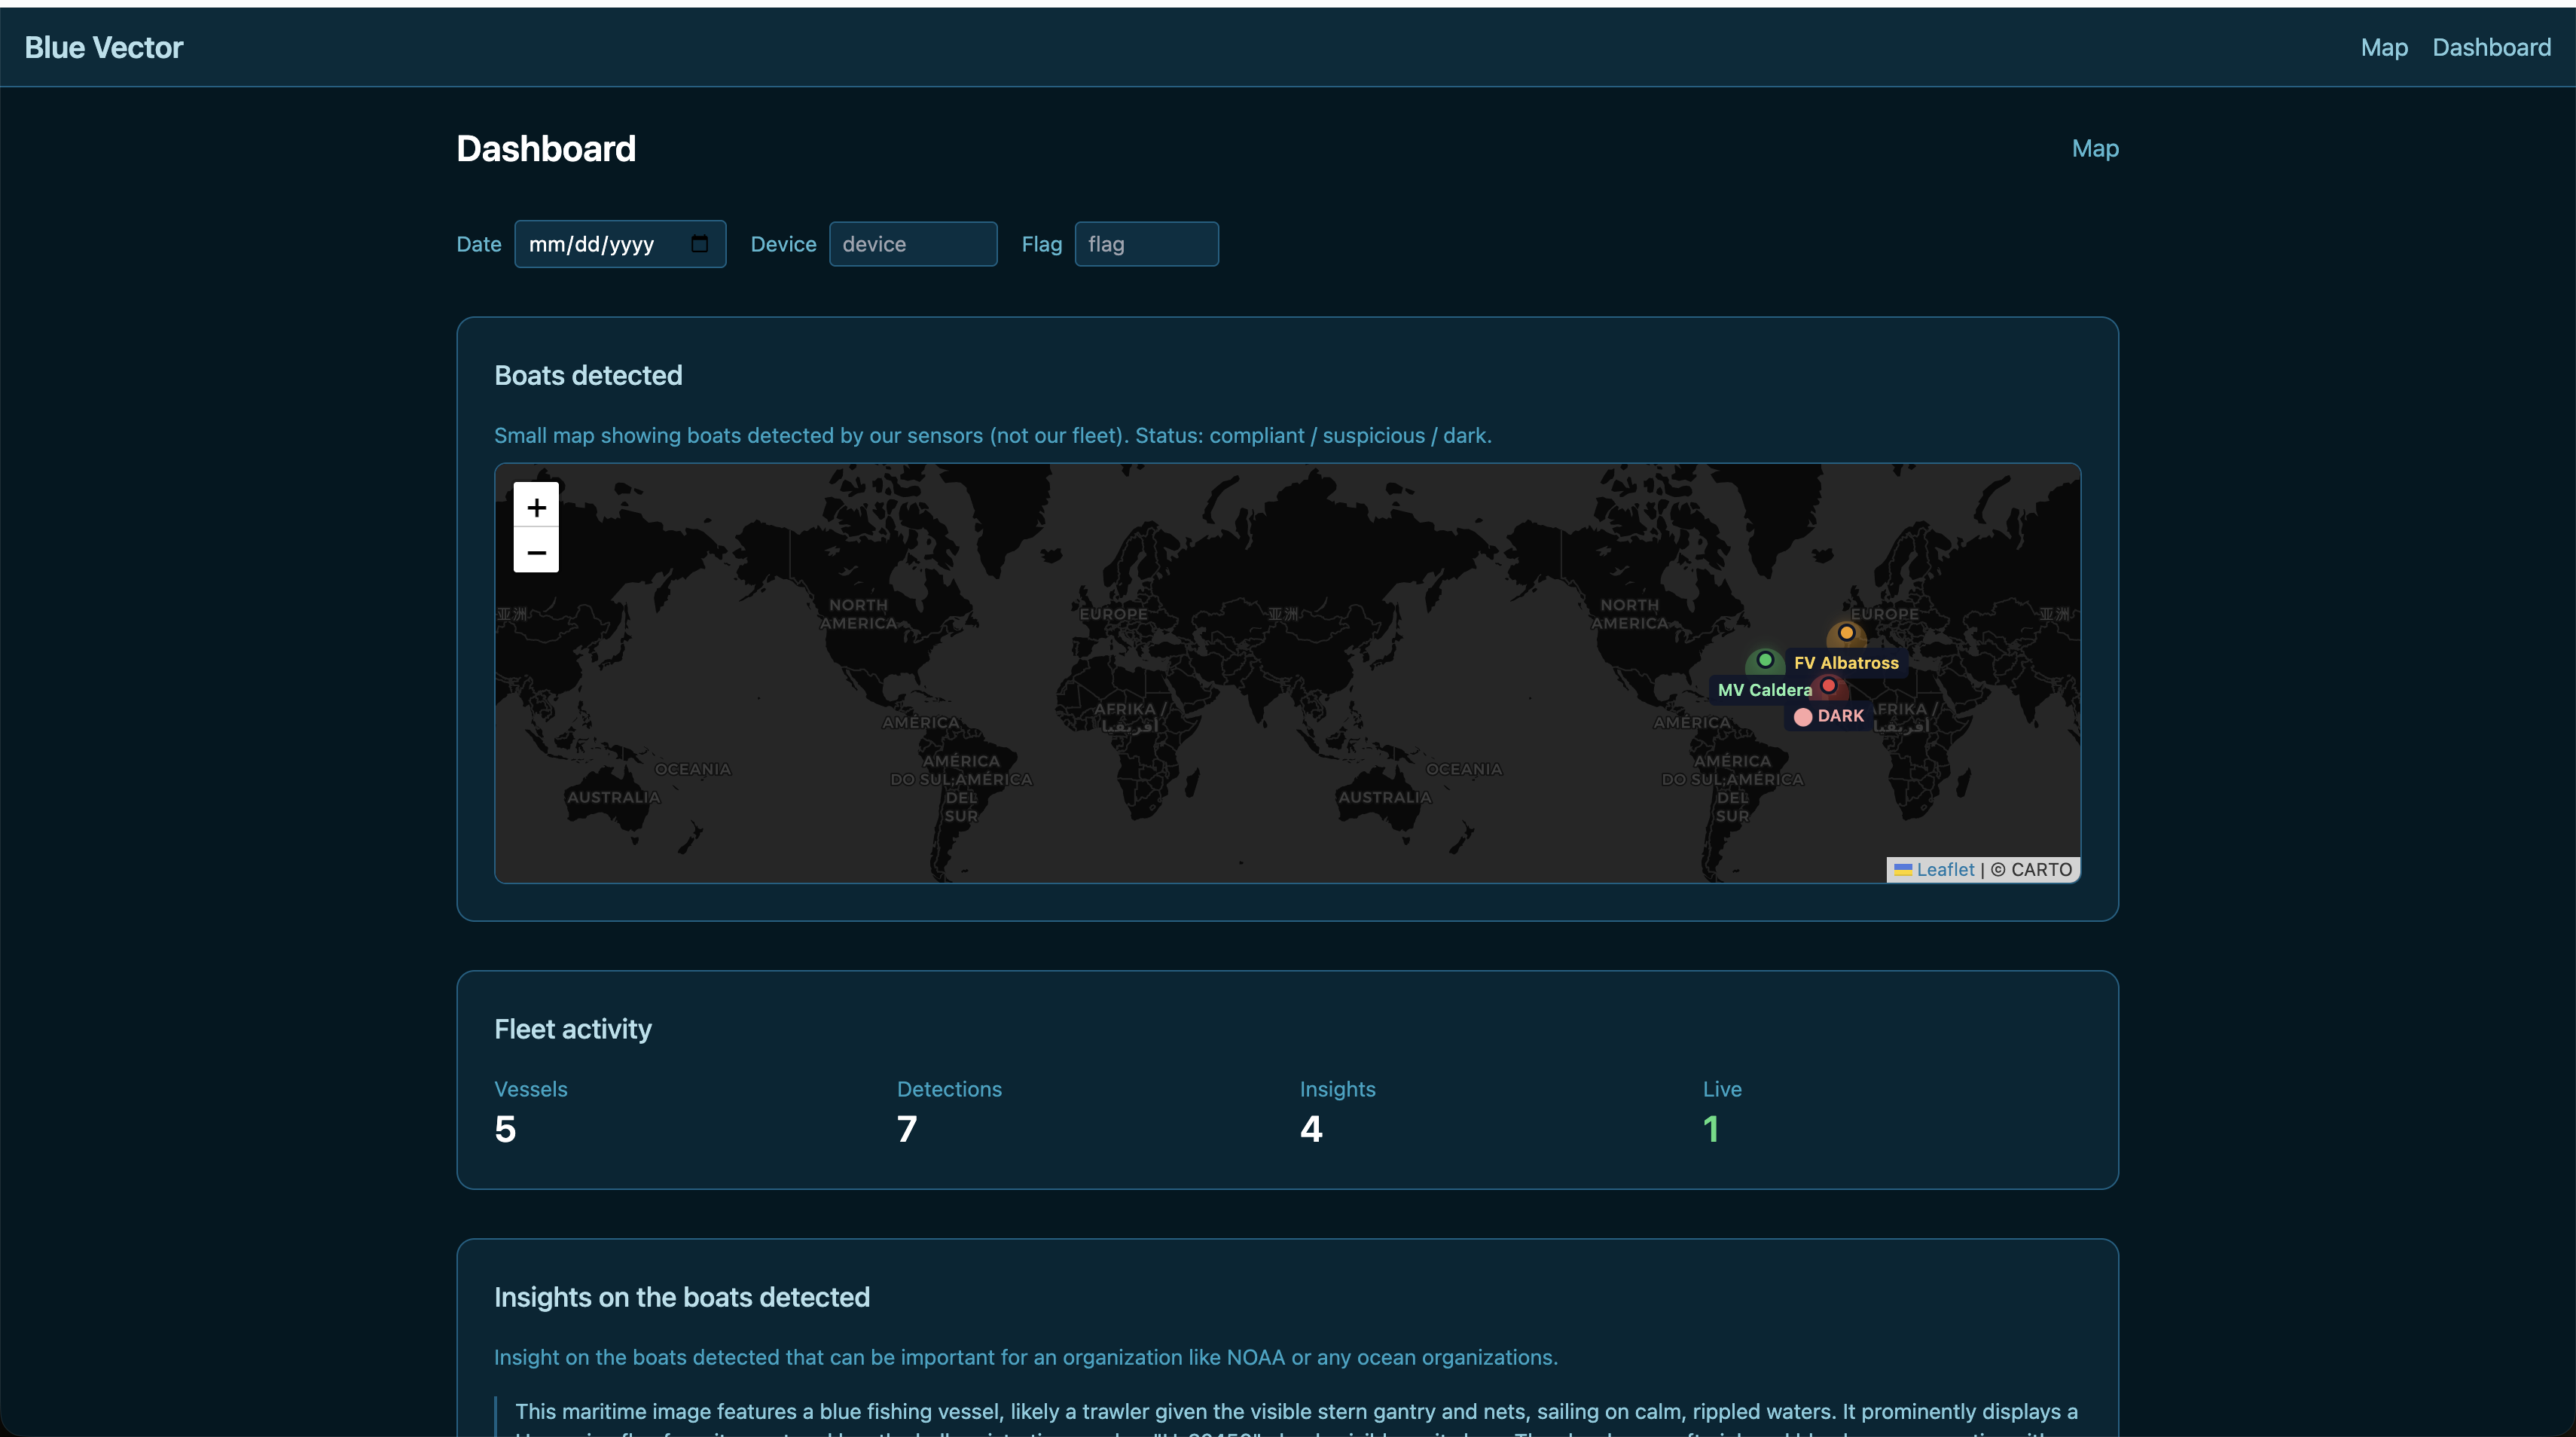Open the date picker calendar icon
The width and height of the screenshot is (2576, 1437).
pyautogui.click(x=699, y=243)
